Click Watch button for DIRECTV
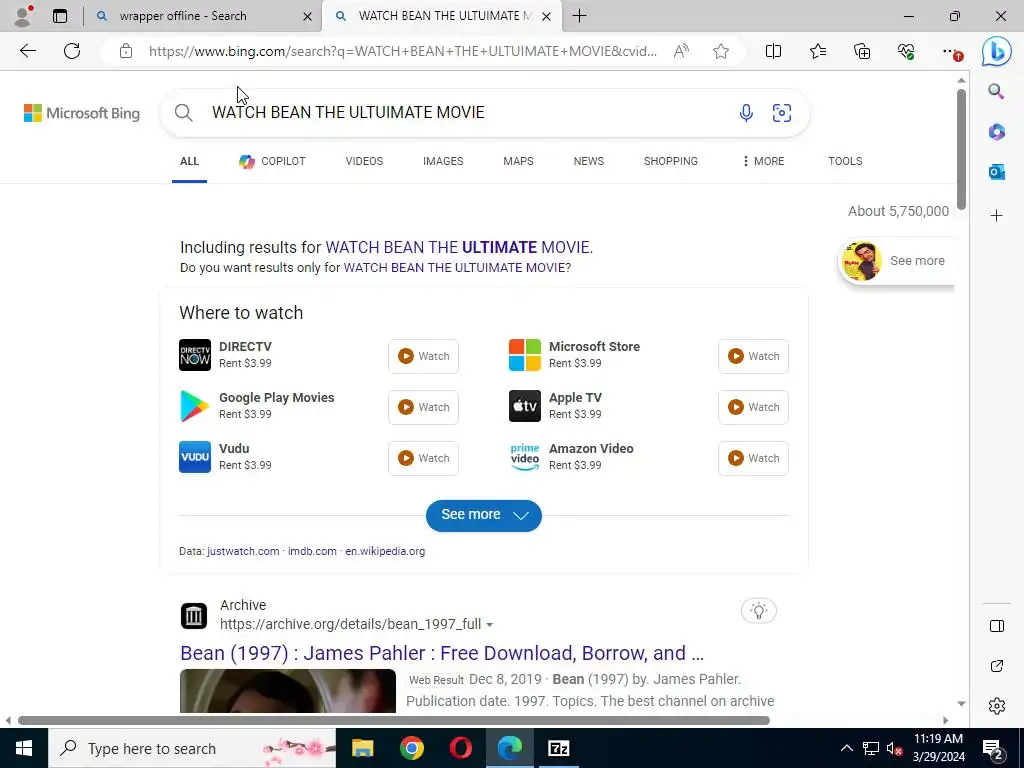The width and height of the screenshot is (1024, 768). click(423, 356)
